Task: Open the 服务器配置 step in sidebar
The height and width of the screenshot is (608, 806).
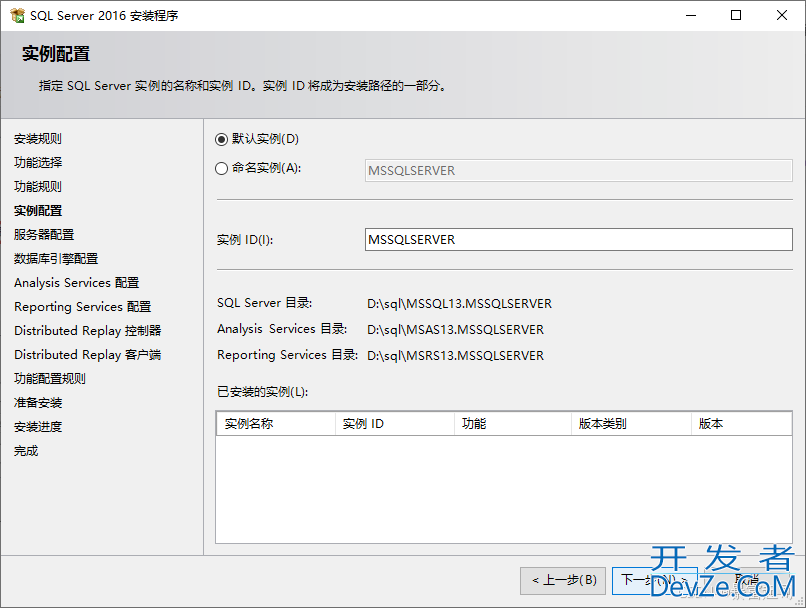Action: [x=44, y=234]
